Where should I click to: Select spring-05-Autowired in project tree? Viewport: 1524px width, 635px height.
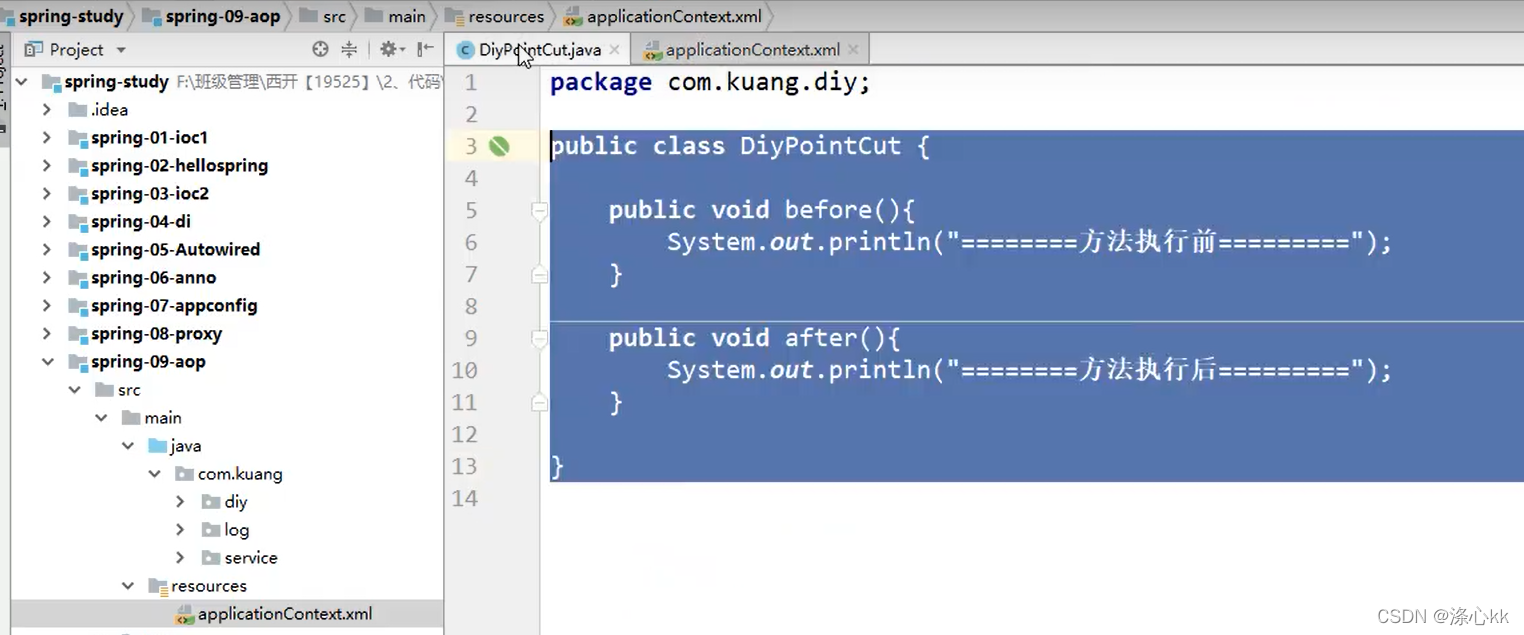175,250
